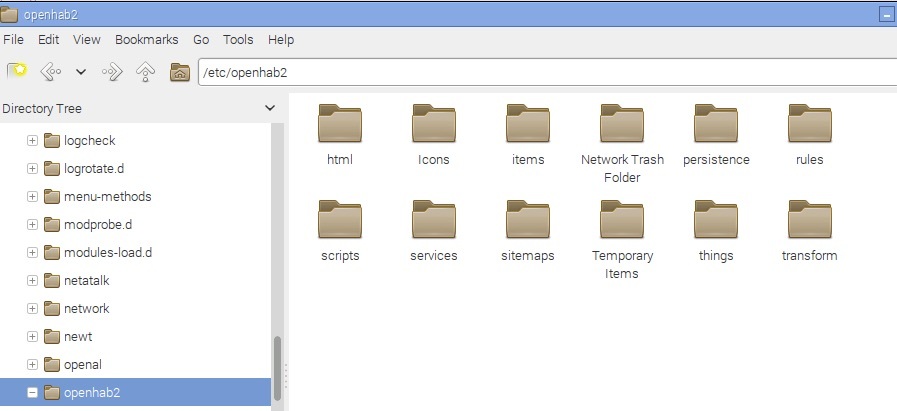Select the html folder icon
Screen dimensions: 897x411
[x=340, y=123]
